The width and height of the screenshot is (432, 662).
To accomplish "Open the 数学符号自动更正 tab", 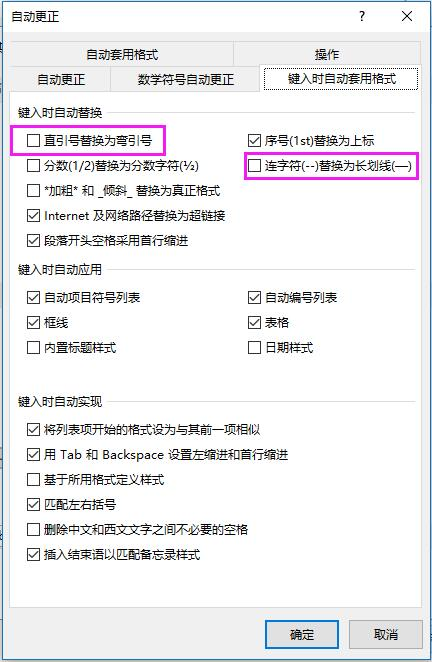I will point(185,79).
